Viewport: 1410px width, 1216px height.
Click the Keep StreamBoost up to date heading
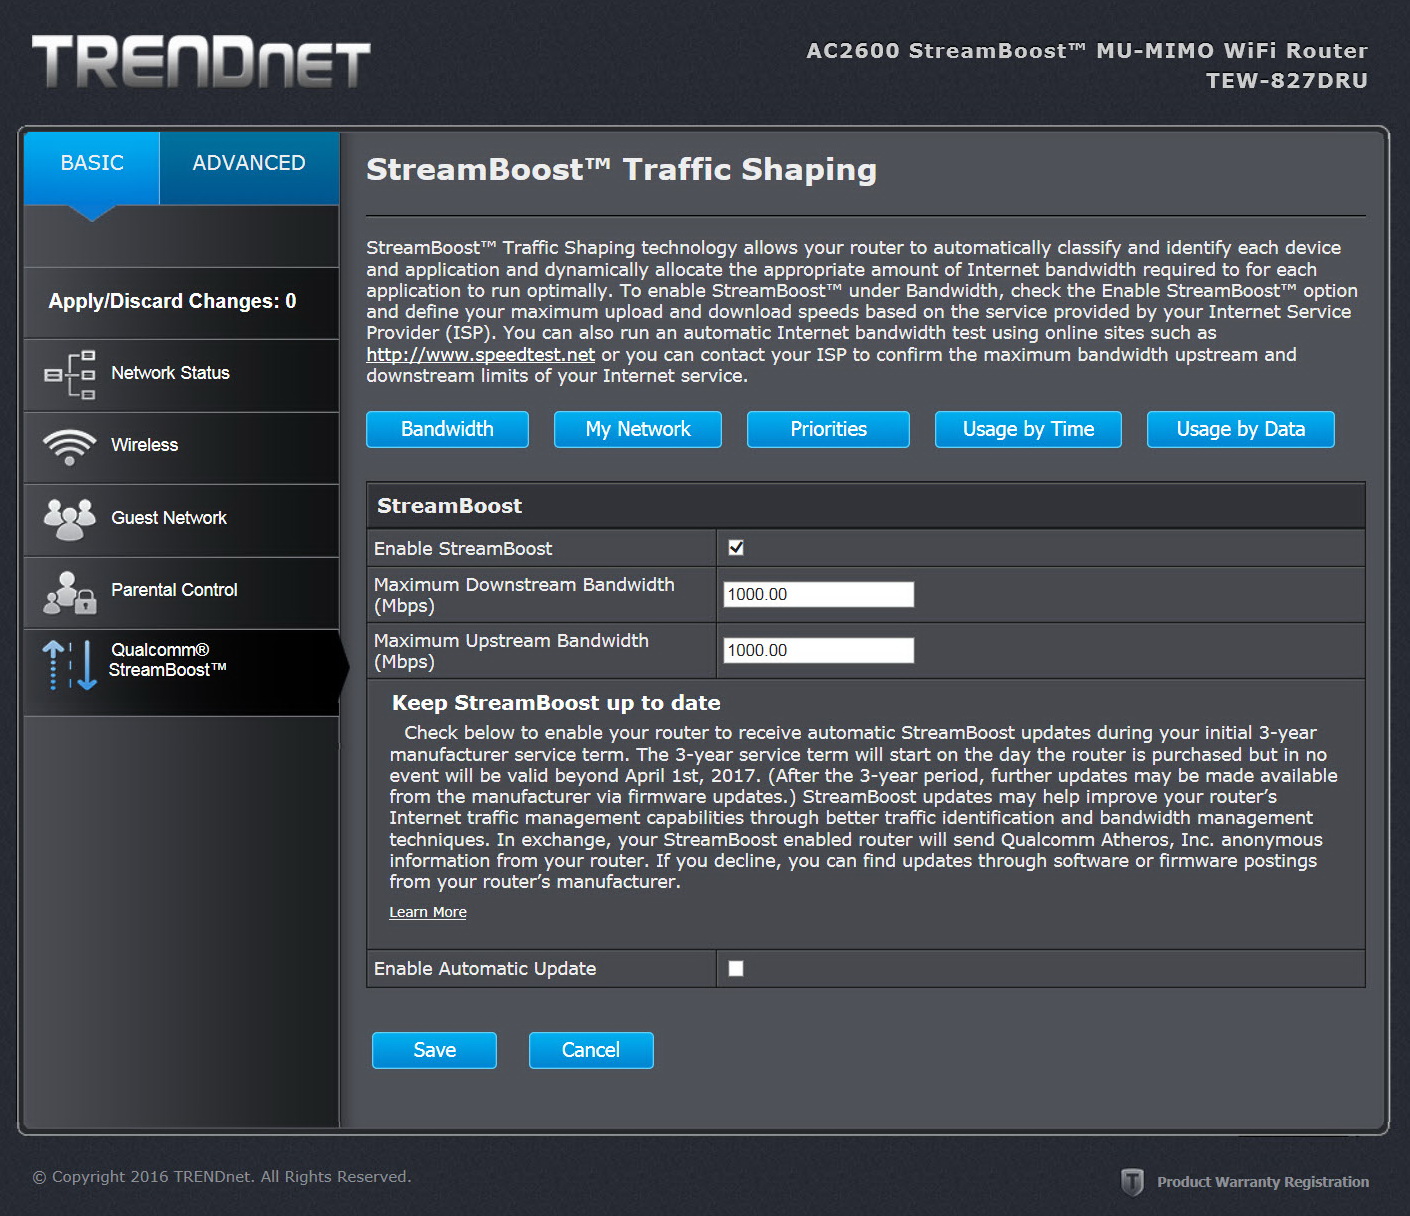(556, 703)
